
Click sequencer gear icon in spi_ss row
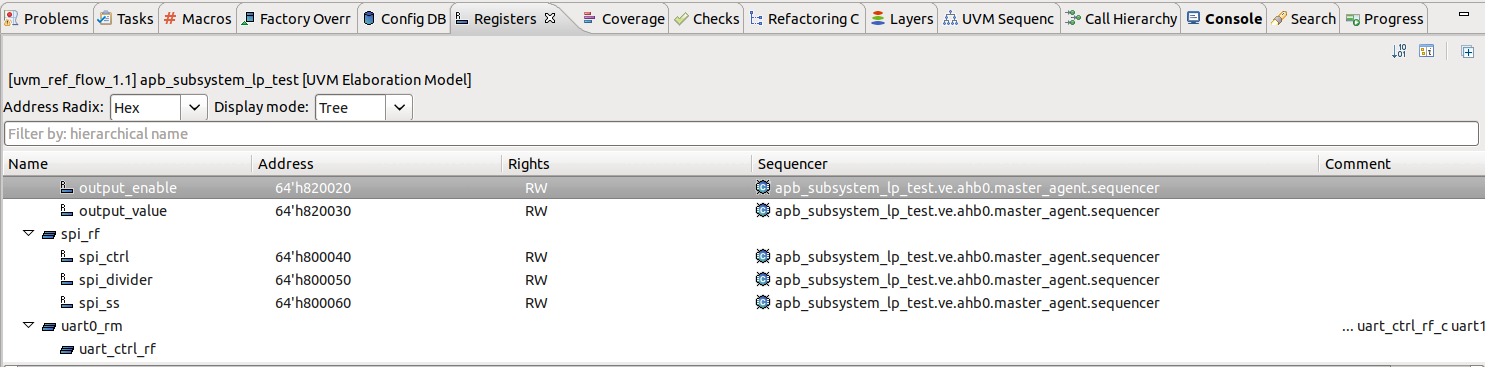[x=764, y=303]
